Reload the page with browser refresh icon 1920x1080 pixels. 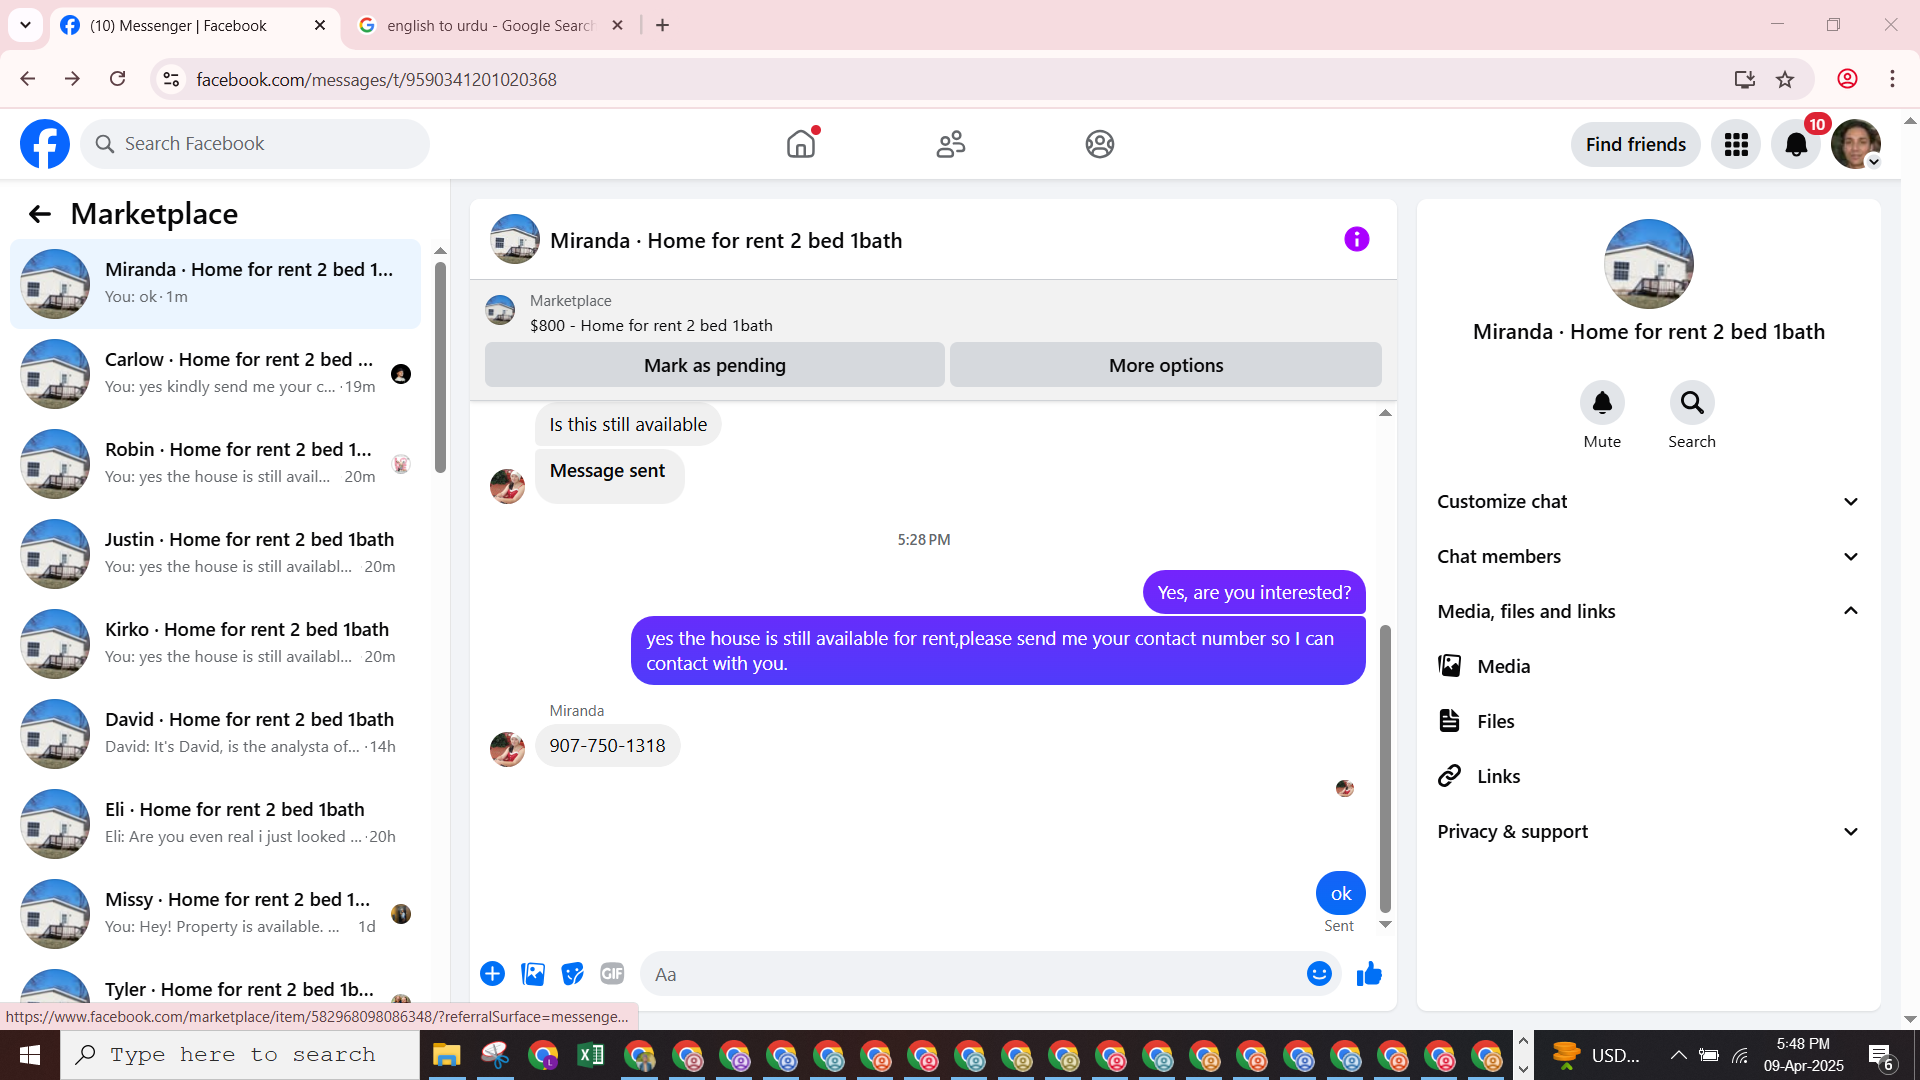click(x=118, y=79)
